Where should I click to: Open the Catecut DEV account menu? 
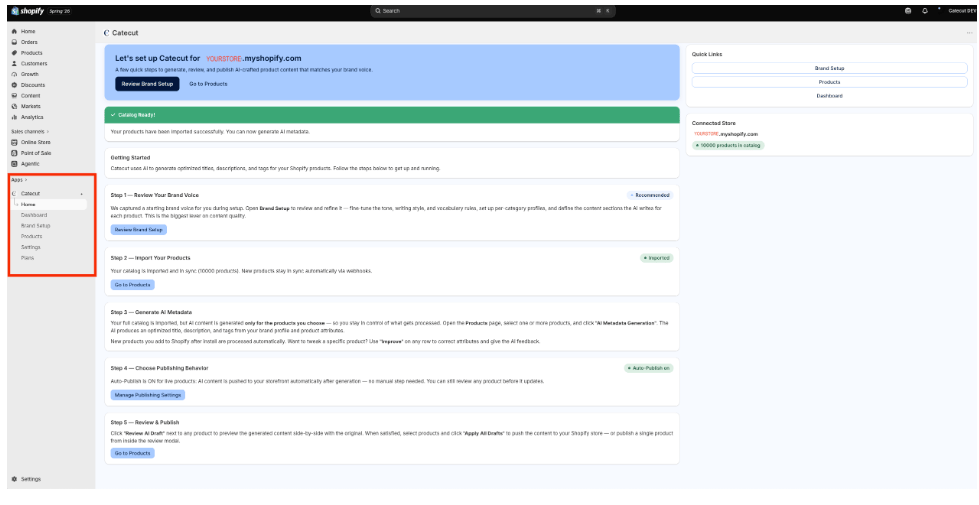click(x=962, y=11)
